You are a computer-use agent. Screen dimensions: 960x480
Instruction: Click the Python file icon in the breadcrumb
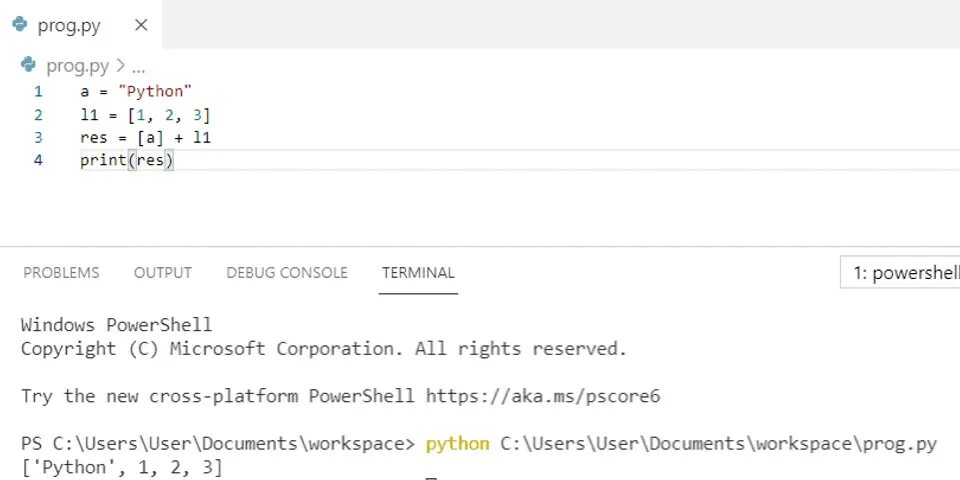tap(29, 66)
